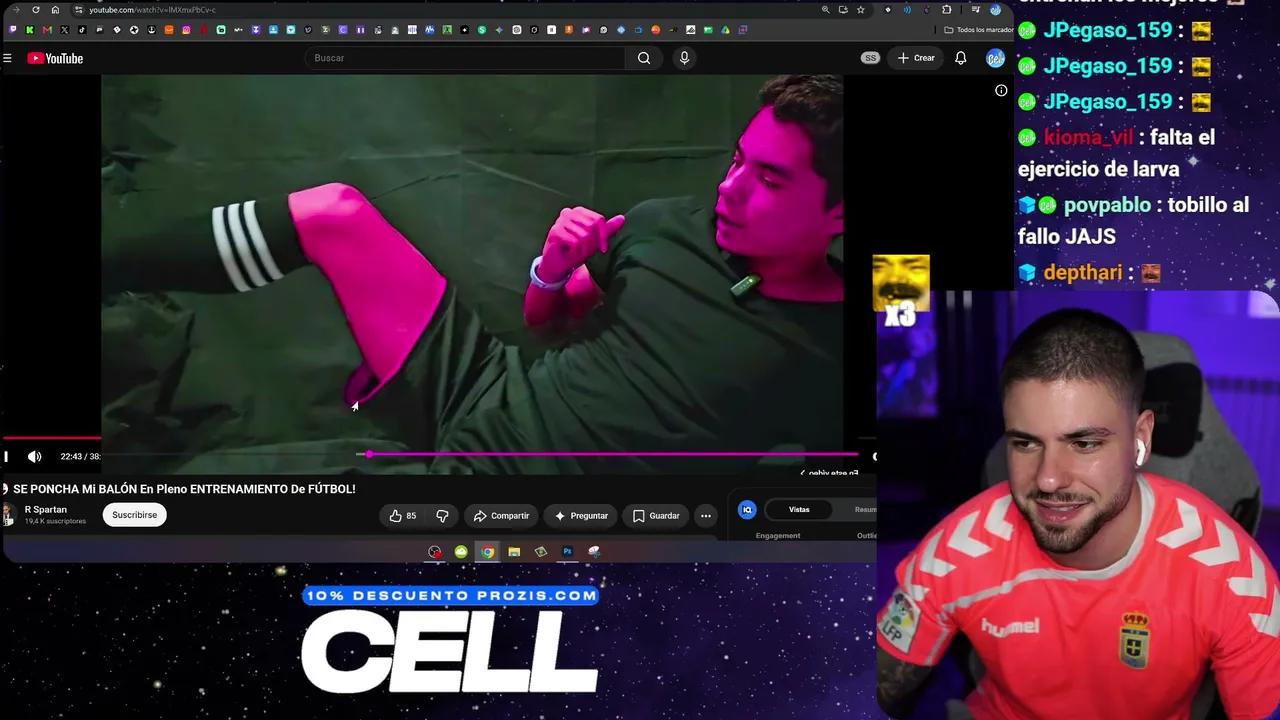
Task: Open Todos los marcadores folder
Action: (x=979, y=30)
